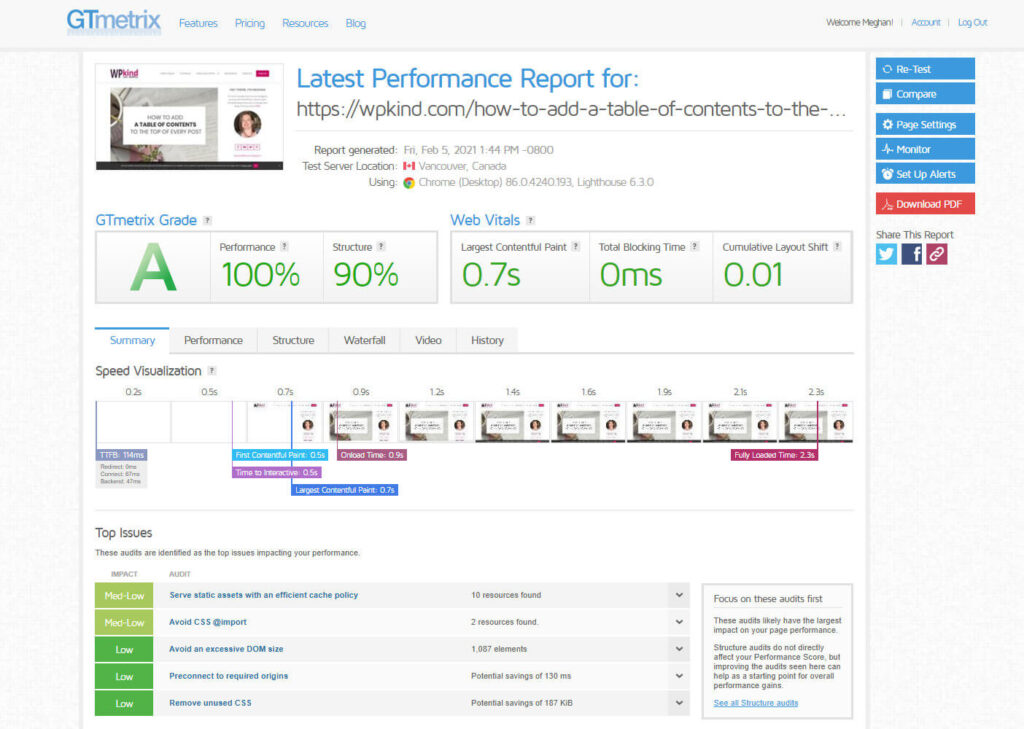Screen dimensions: 1024x729
Task: Click Cumulative Layout Shift help icon
Action: coord(837,247)
